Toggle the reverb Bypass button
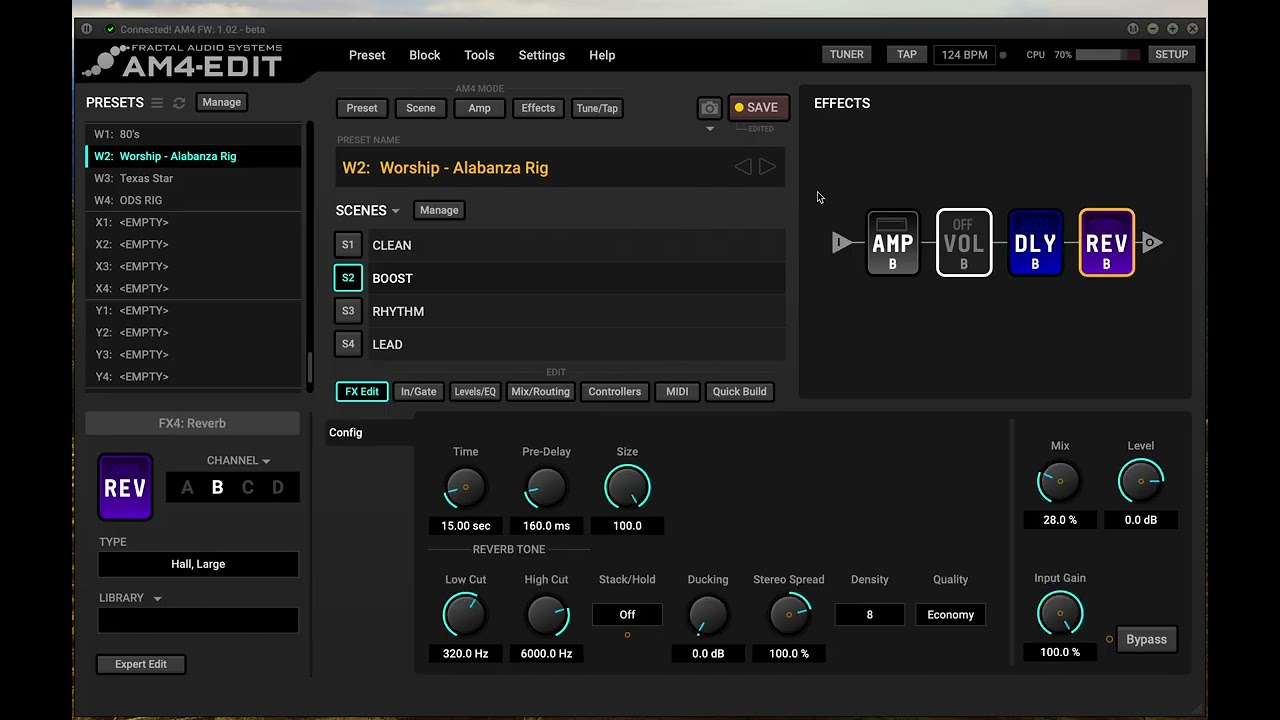Viewport: 1280px width, 720px height. pos(1146,639)
